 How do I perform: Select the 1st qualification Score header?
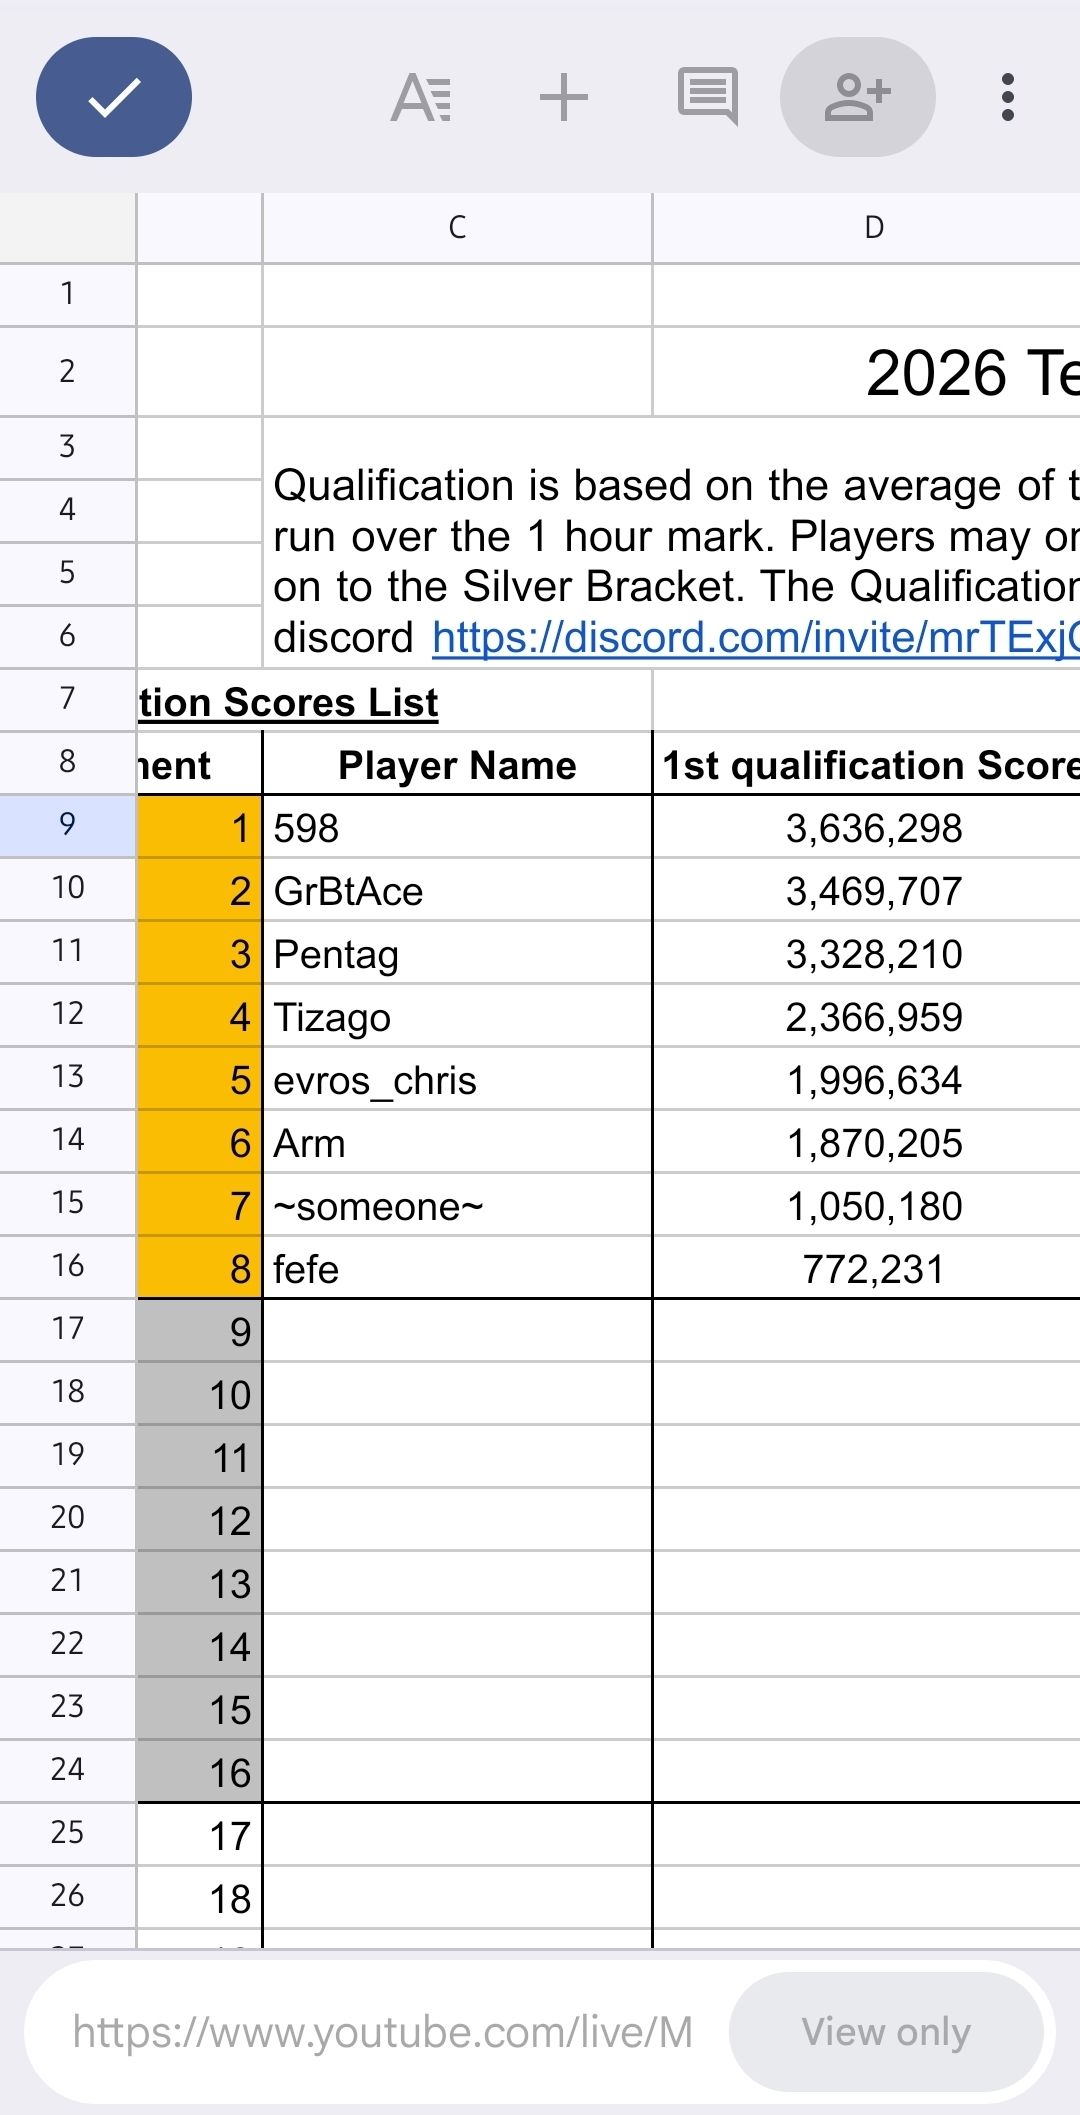pos(866,765)
